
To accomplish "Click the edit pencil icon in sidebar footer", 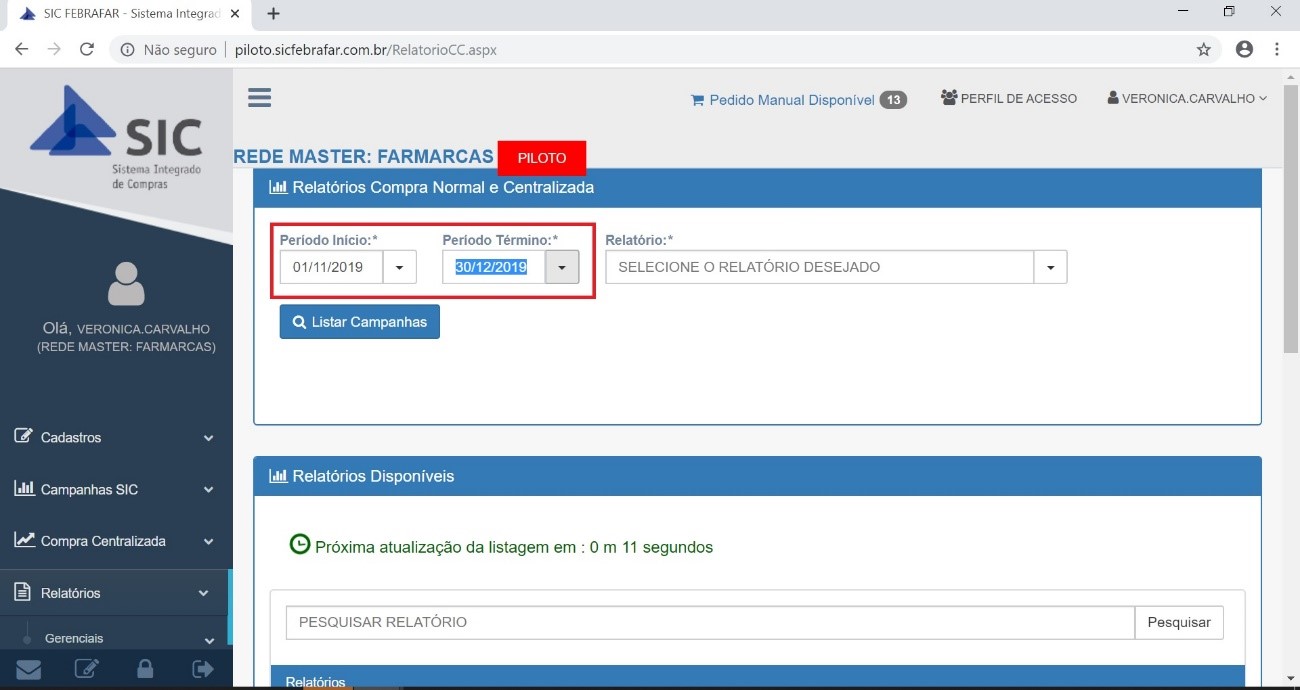I will [87, 669].
